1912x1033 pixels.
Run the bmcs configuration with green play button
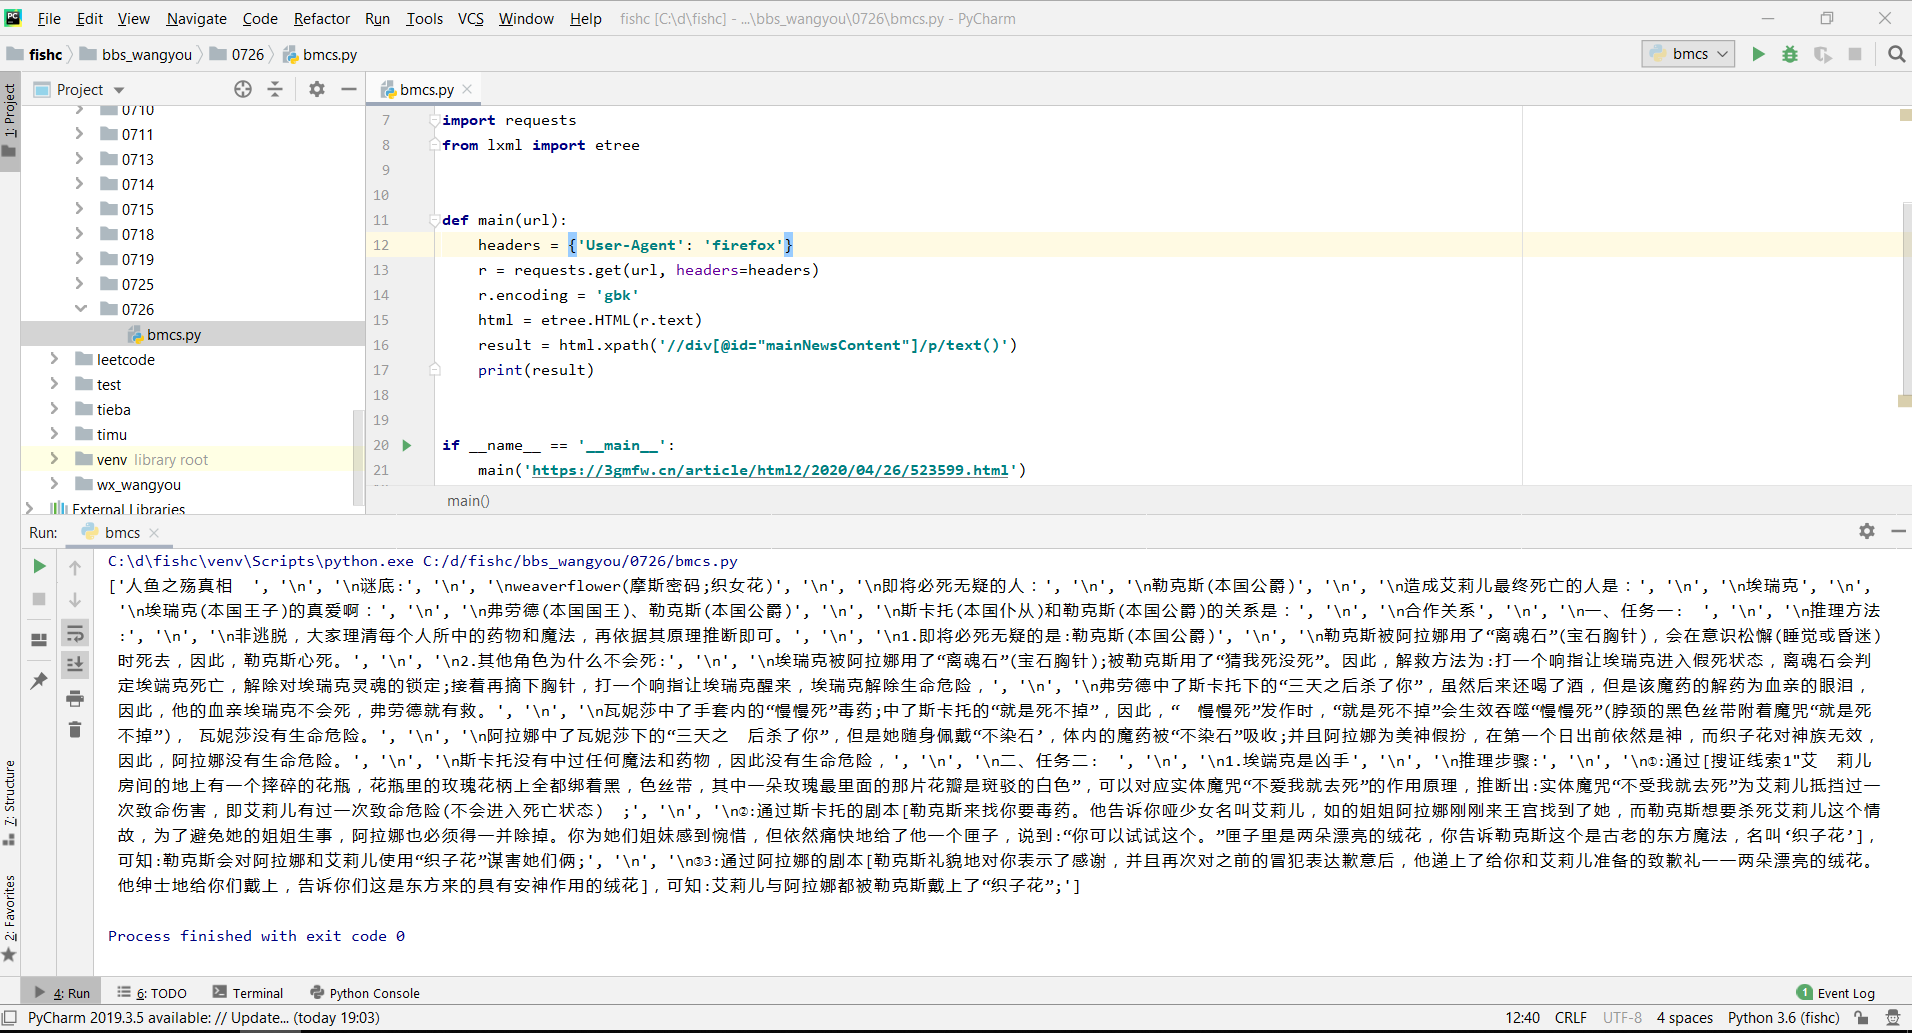tap(1758, 54)
